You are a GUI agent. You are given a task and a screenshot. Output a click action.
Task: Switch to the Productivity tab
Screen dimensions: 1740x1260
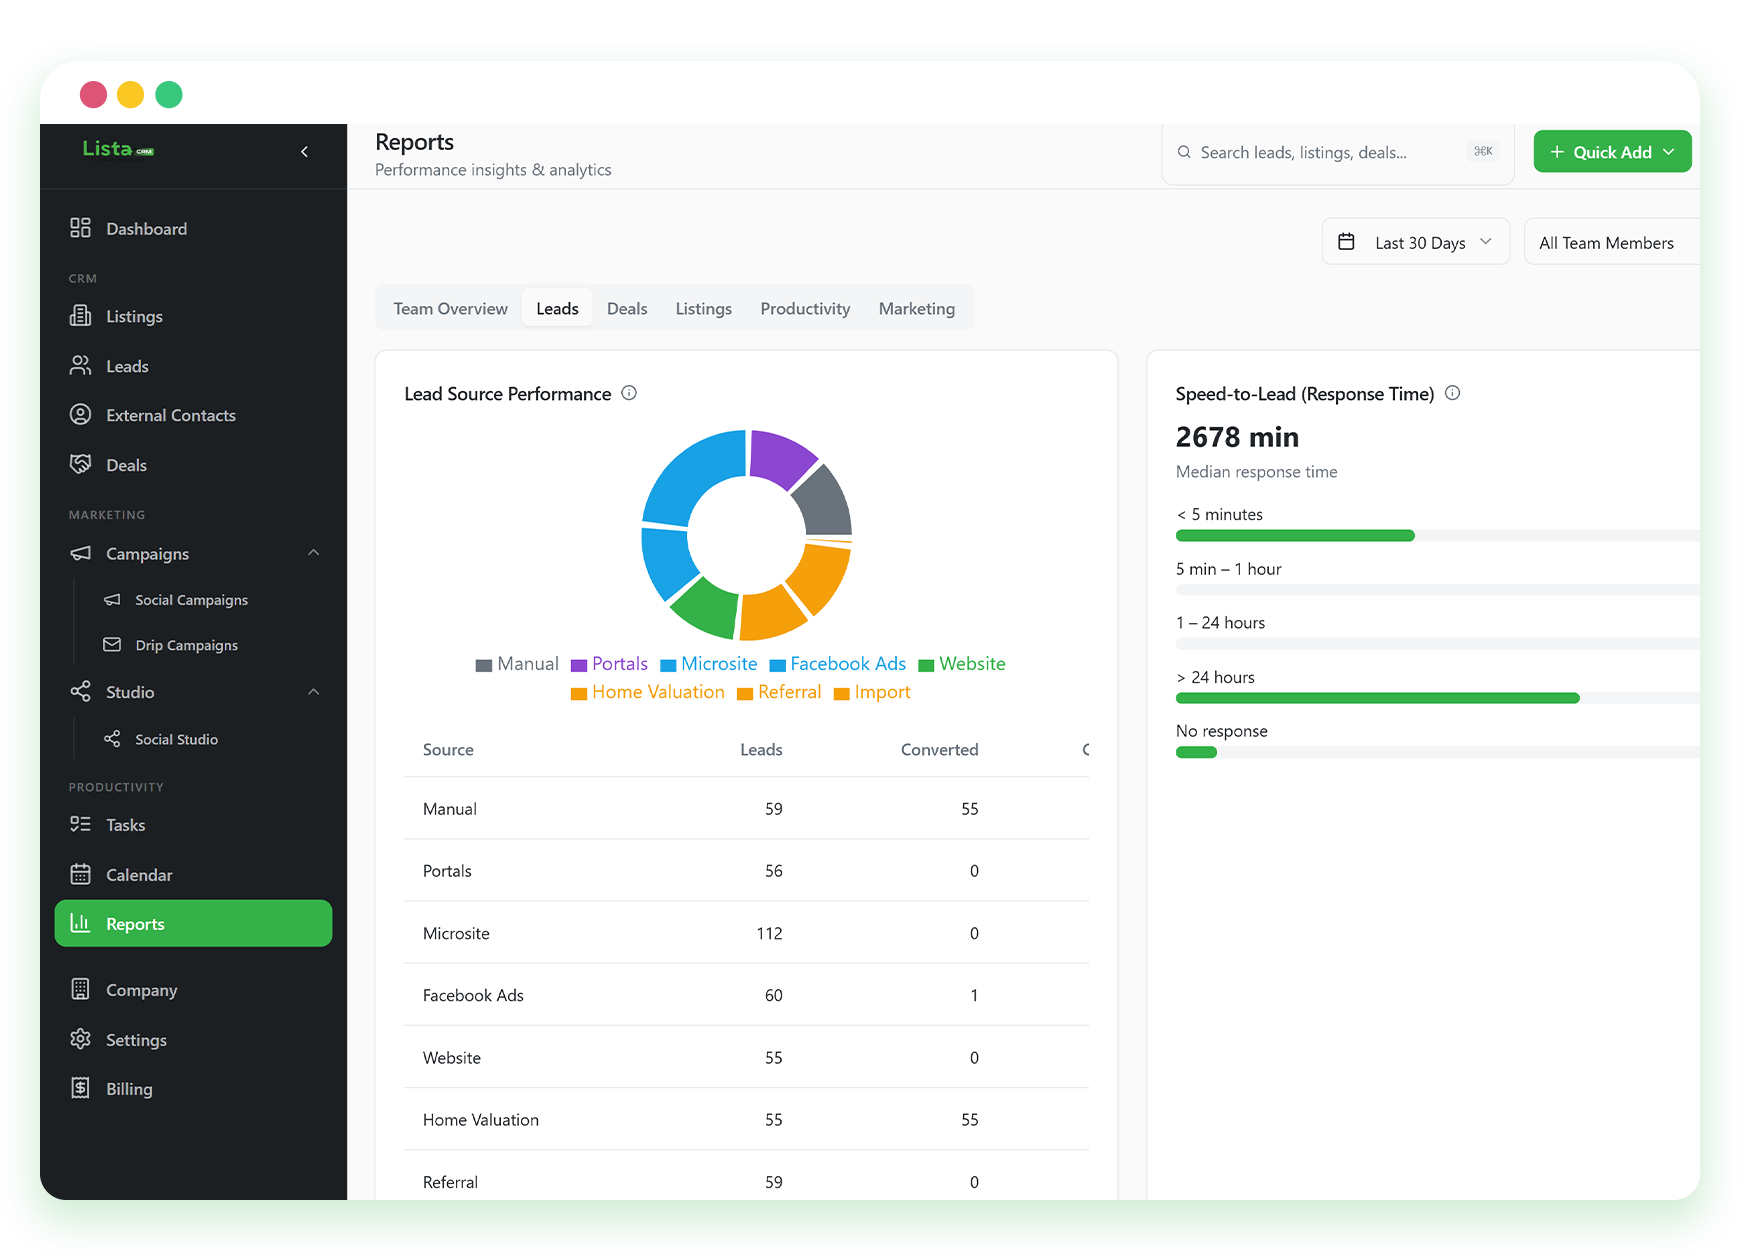pyautogui.click(x=805, y=309)
